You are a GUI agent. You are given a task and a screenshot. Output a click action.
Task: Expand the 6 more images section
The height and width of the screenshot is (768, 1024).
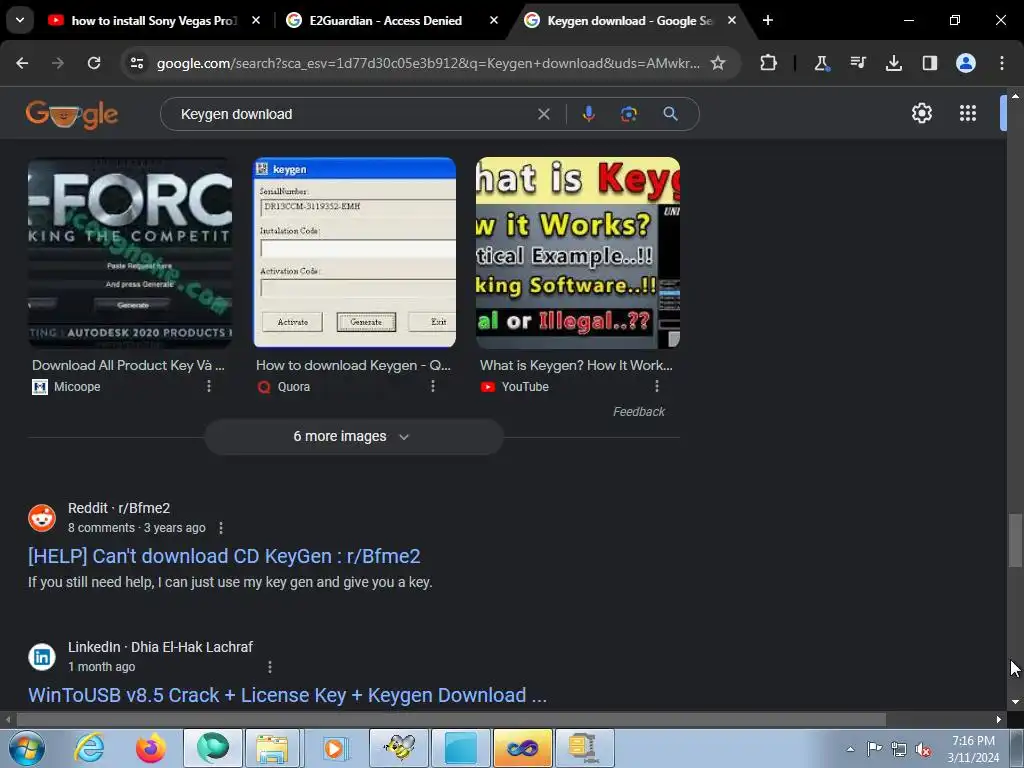point(353,436)
